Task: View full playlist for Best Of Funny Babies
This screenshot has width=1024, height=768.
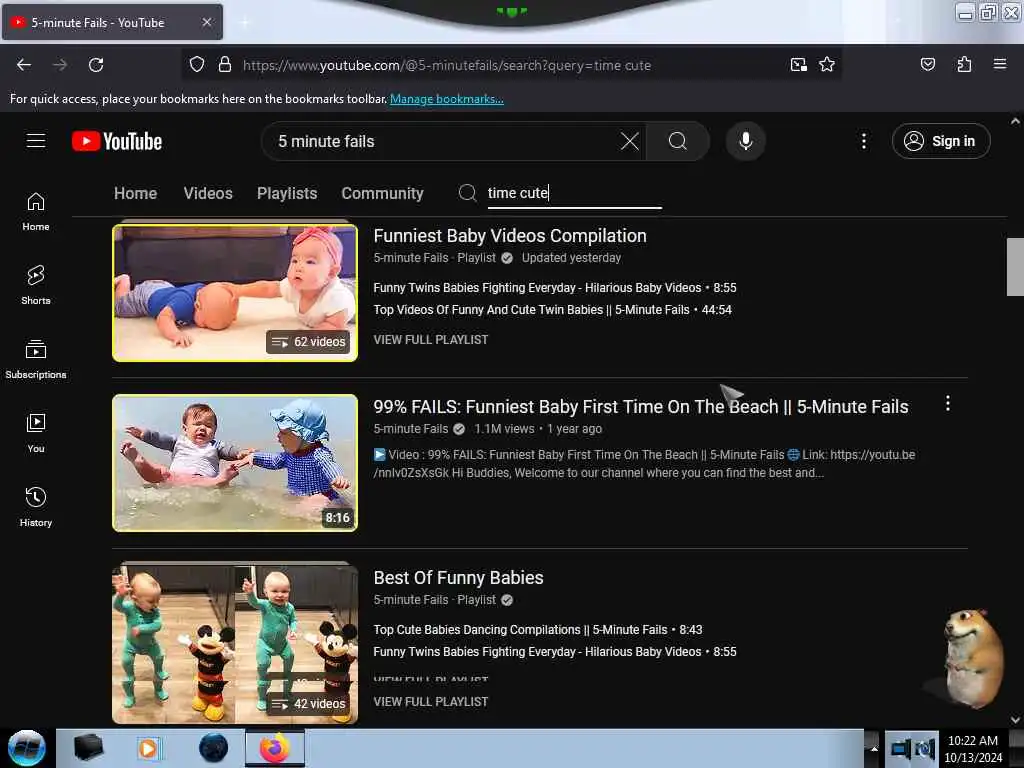Action: 430,701
